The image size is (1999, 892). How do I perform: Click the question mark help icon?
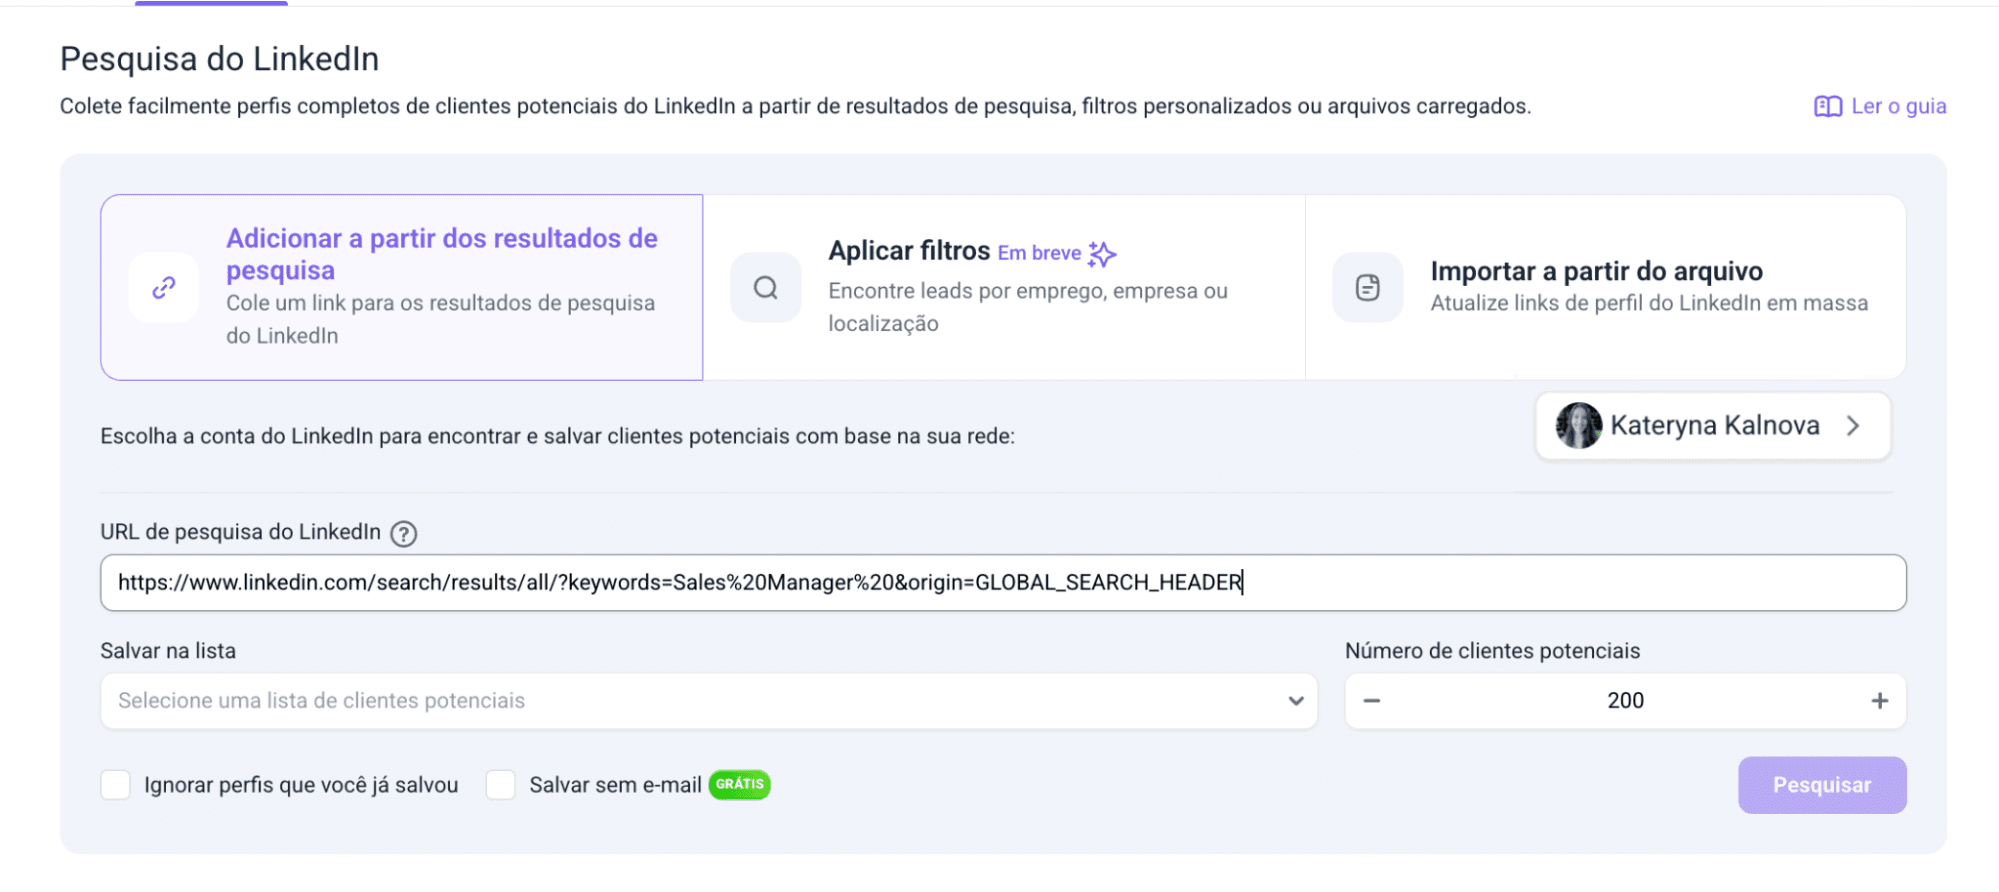click(x=404, y=534)
